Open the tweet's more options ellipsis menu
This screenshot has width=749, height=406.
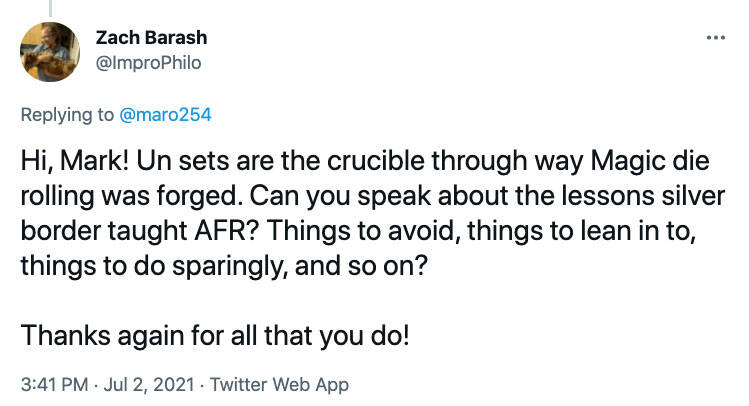[714, 38]
